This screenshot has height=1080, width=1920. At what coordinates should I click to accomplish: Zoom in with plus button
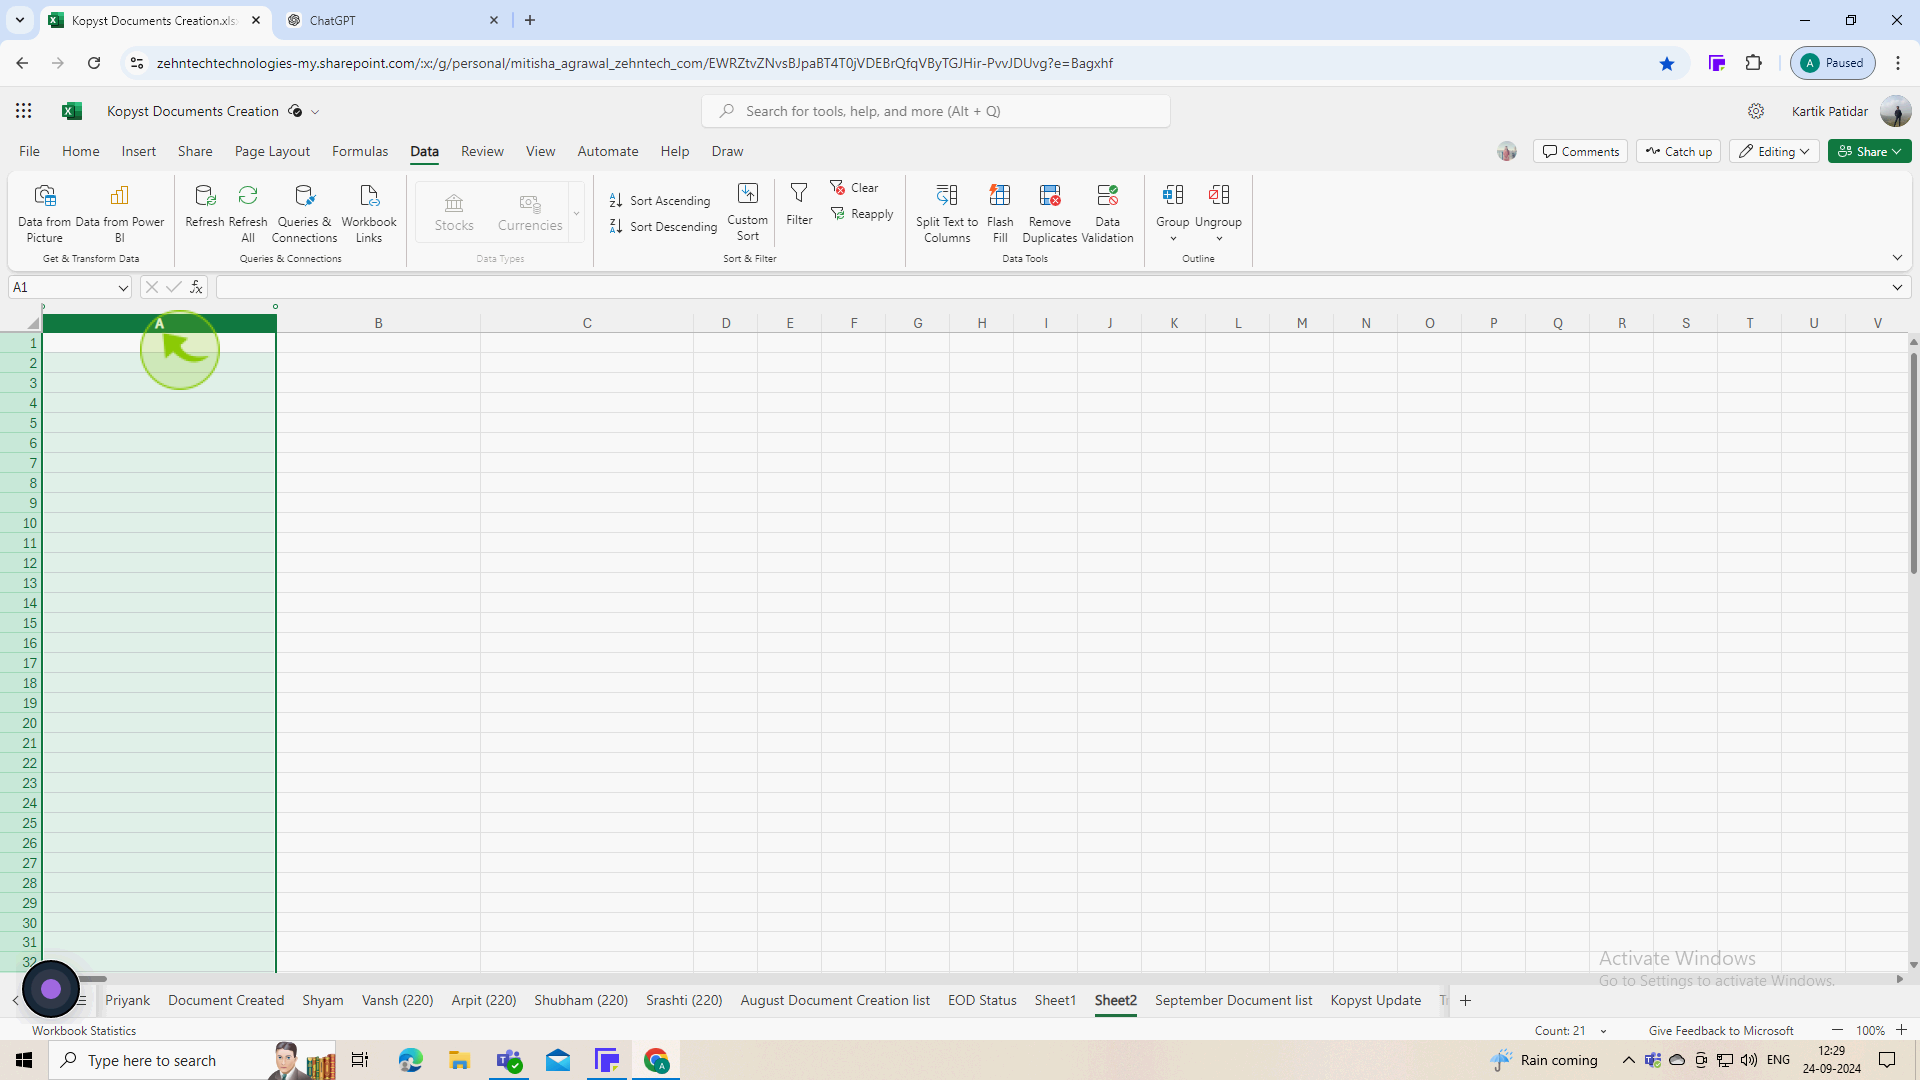tap(1901, 1030)
